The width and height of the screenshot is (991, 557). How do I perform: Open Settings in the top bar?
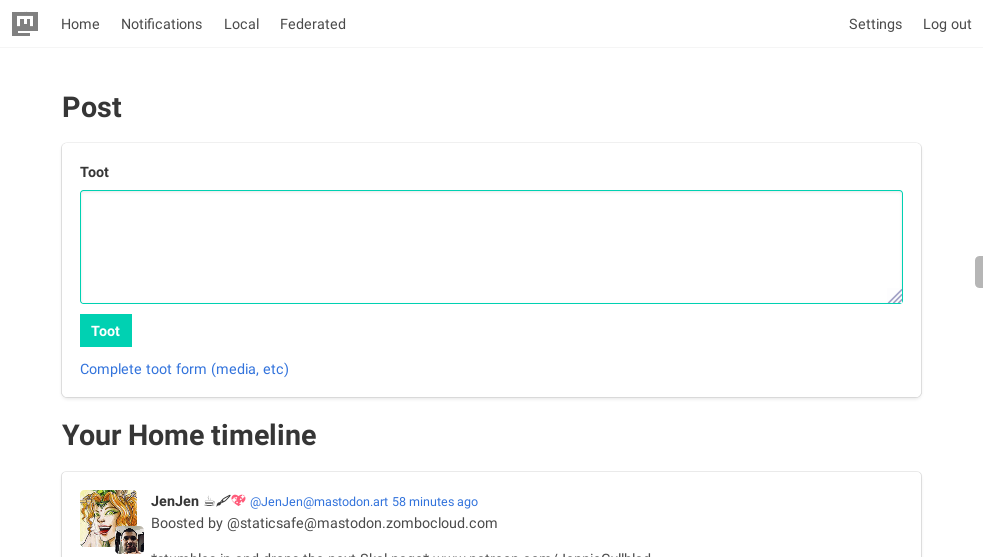pyautogui.click(x=875, y=24)
